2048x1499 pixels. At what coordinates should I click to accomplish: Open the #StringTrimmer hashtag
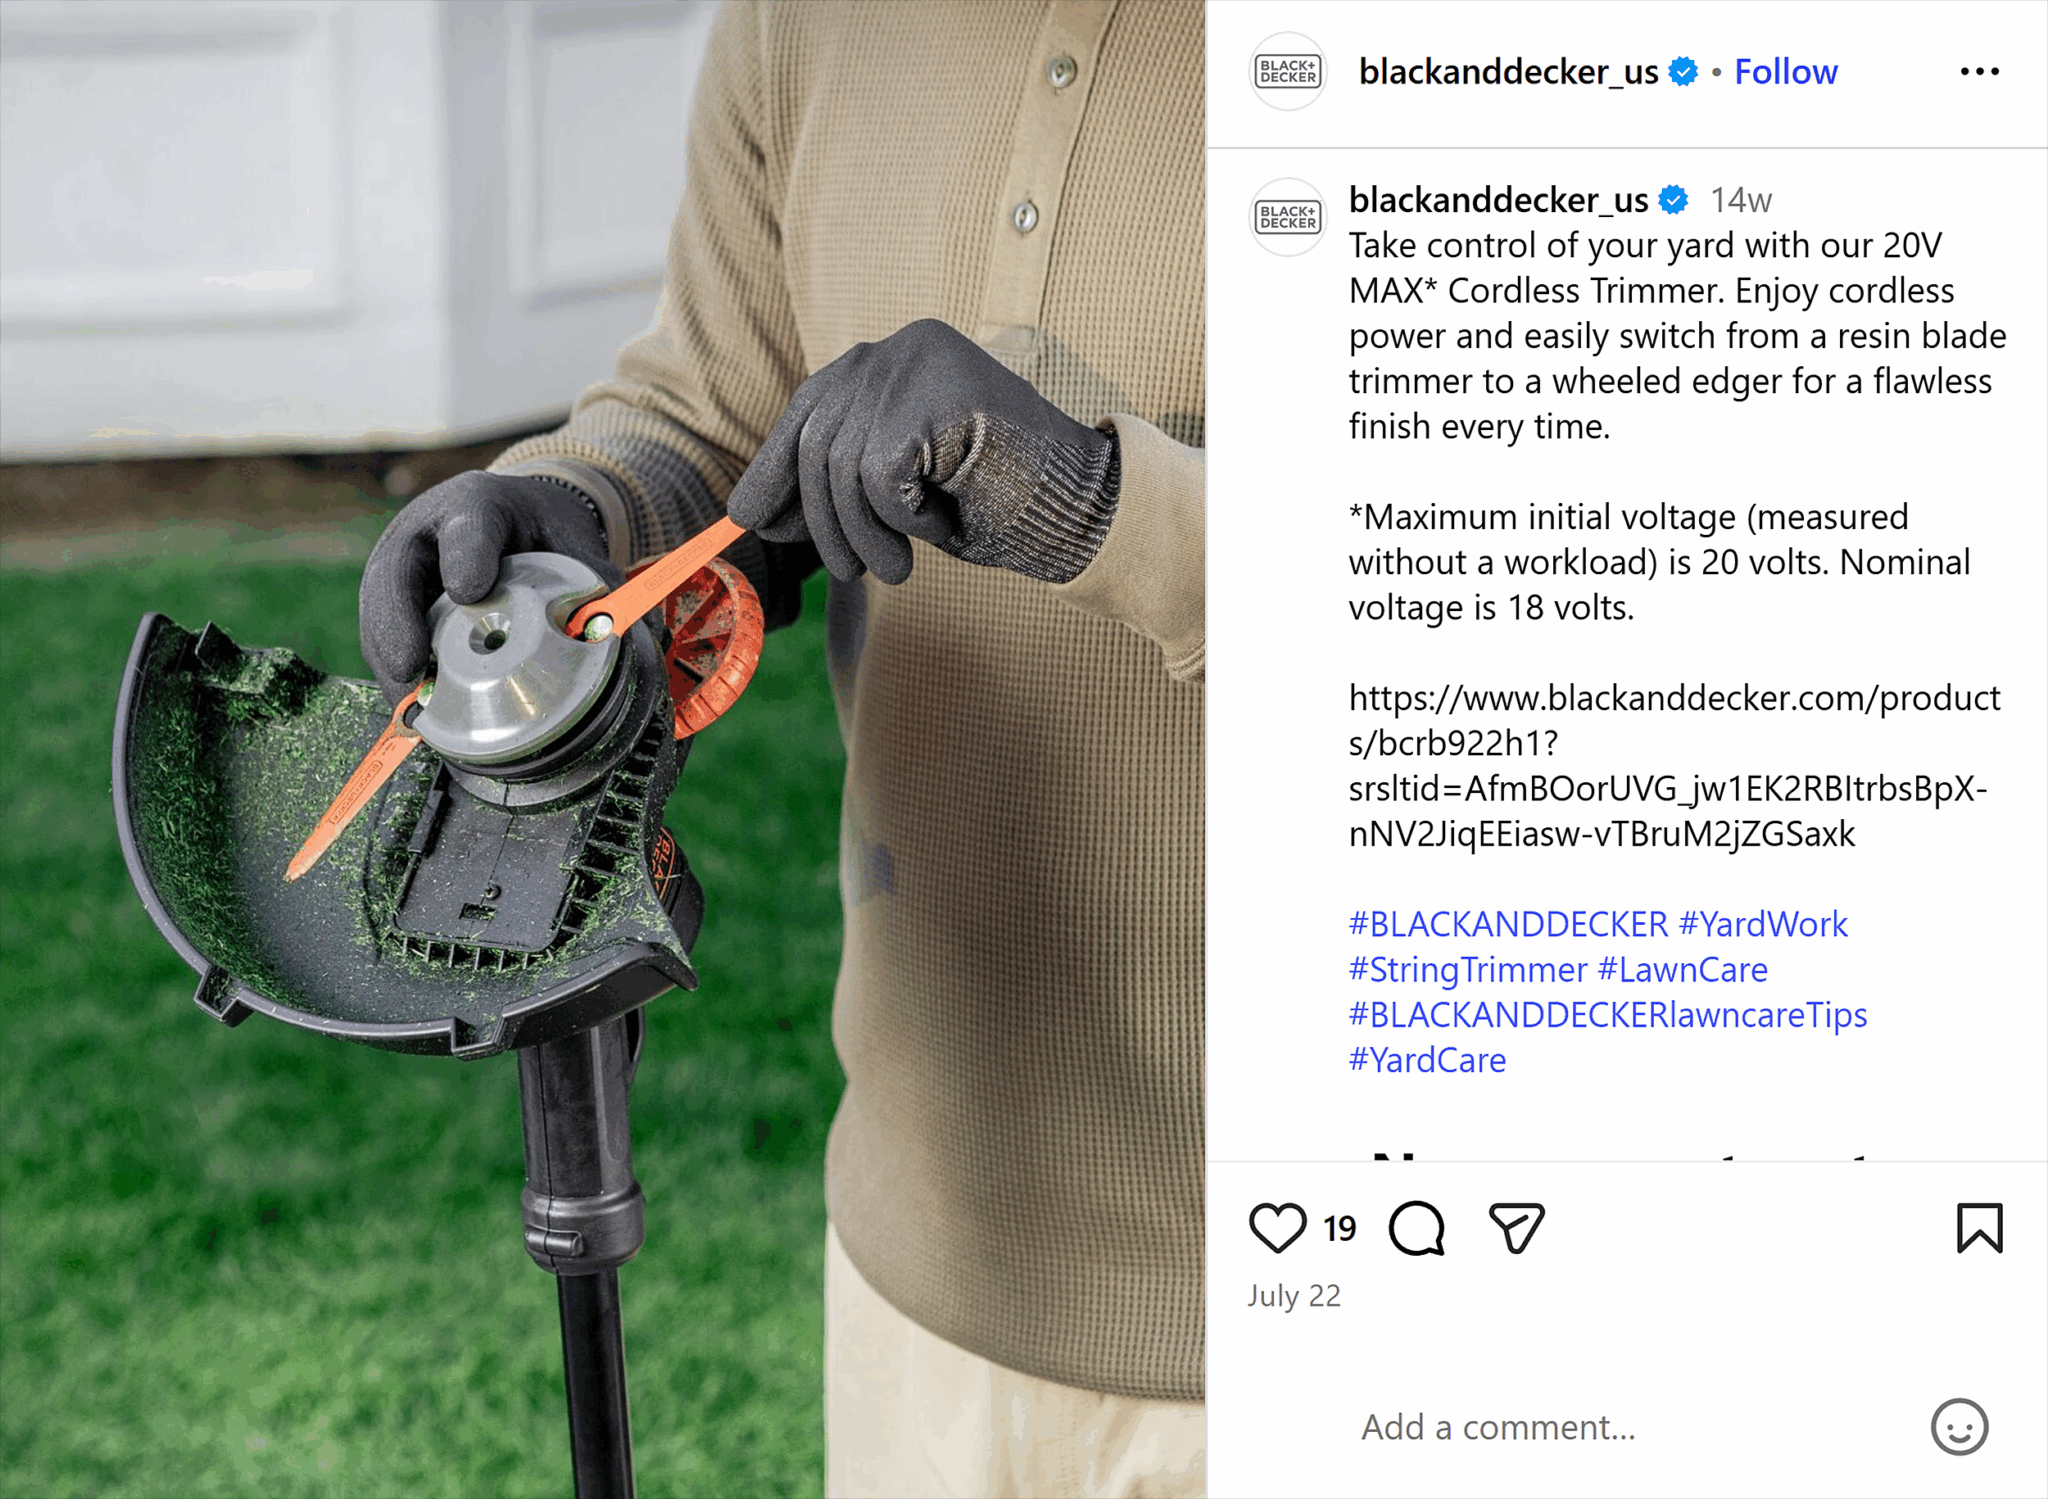1468,969
